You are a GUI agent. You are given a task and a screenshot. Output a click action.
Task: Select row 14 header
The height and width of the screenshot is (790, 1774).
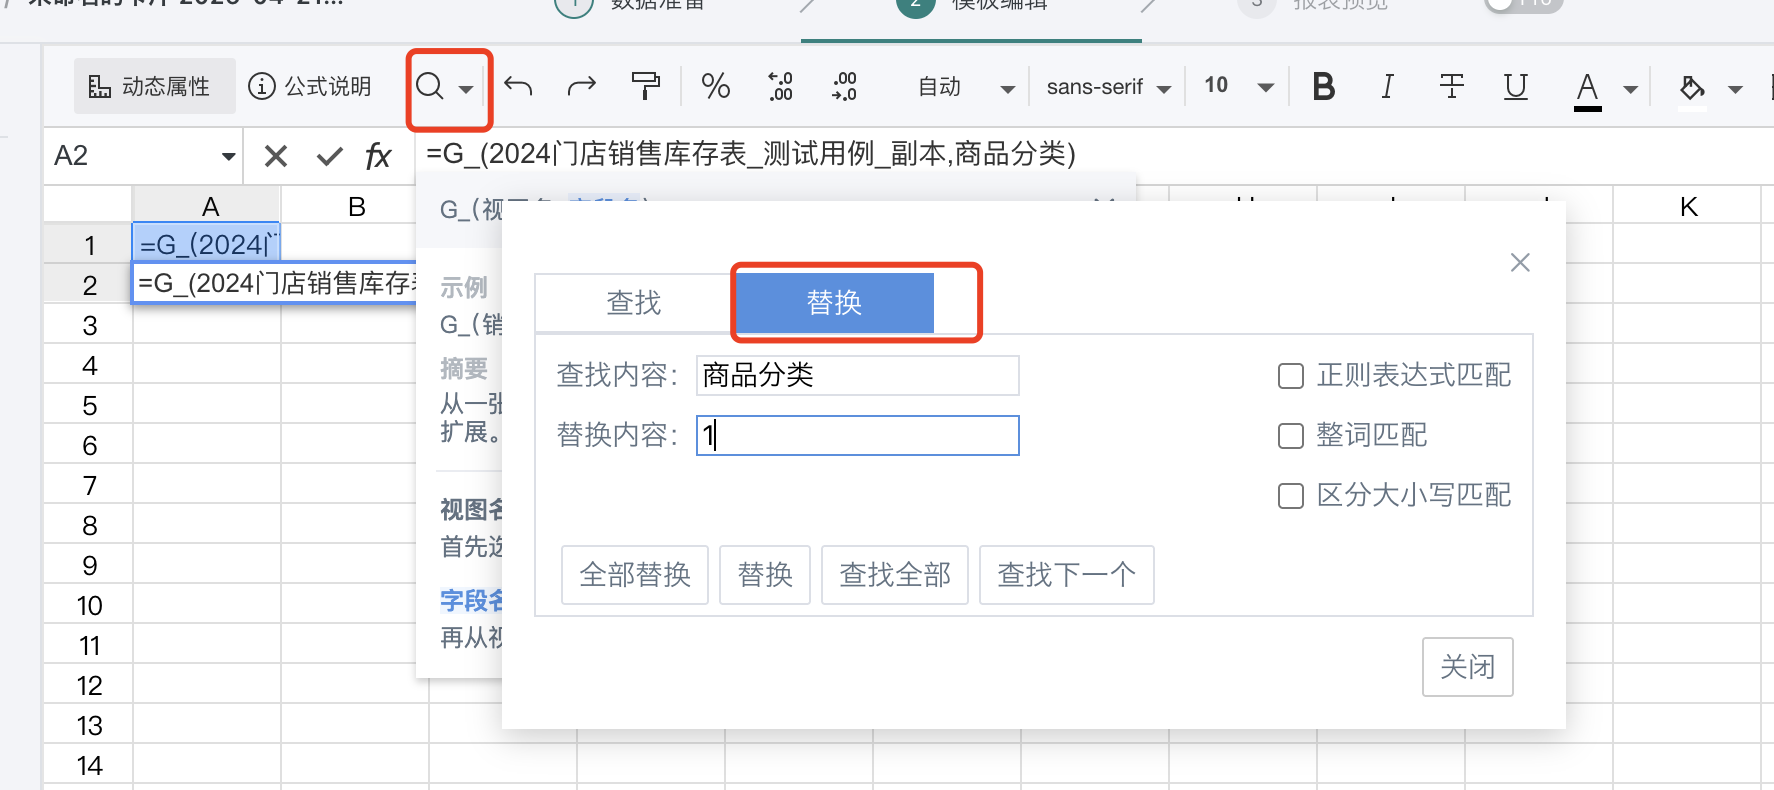click(x=89, y=765)
